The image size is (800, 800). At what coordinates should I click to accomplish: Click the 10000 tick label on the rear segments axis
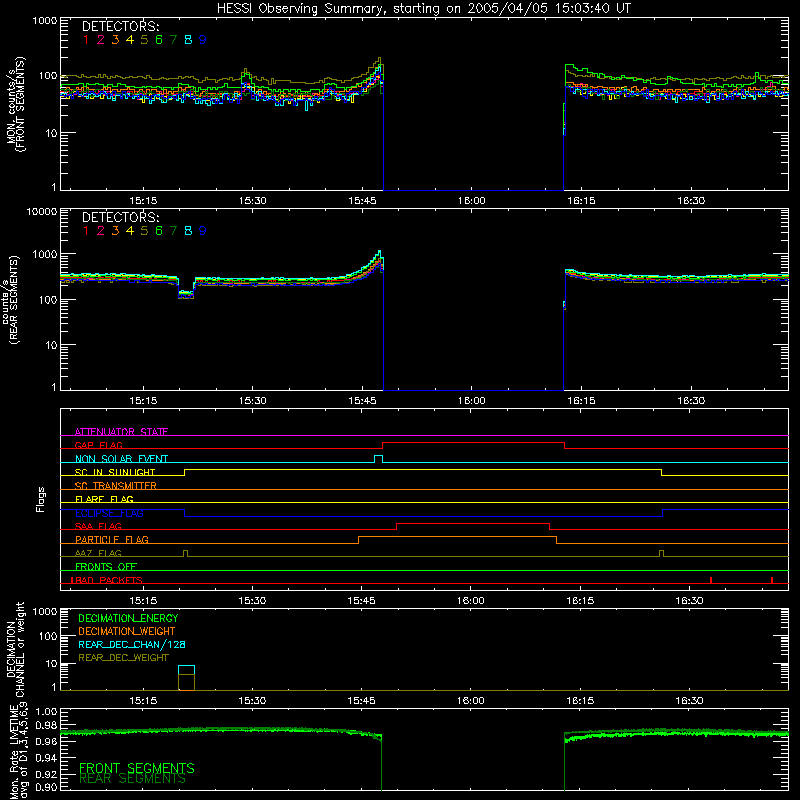(42, 211)
